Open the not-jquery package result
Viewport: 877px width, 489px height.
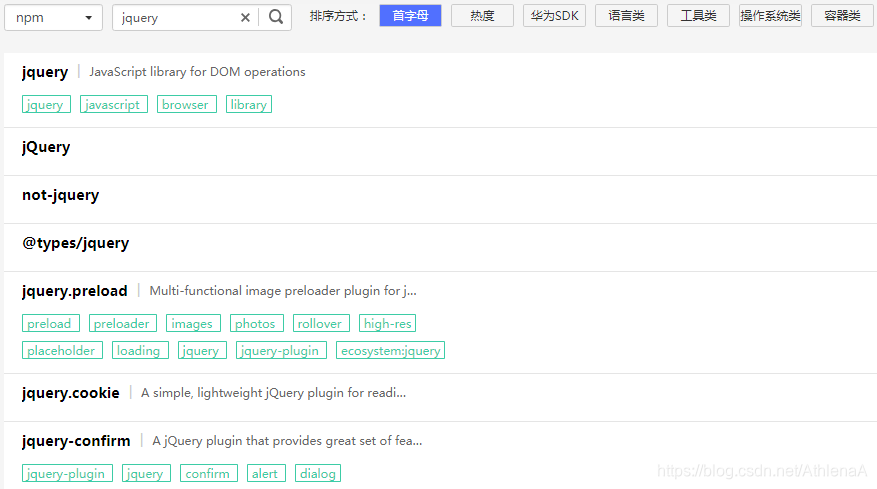click(60, 195)
